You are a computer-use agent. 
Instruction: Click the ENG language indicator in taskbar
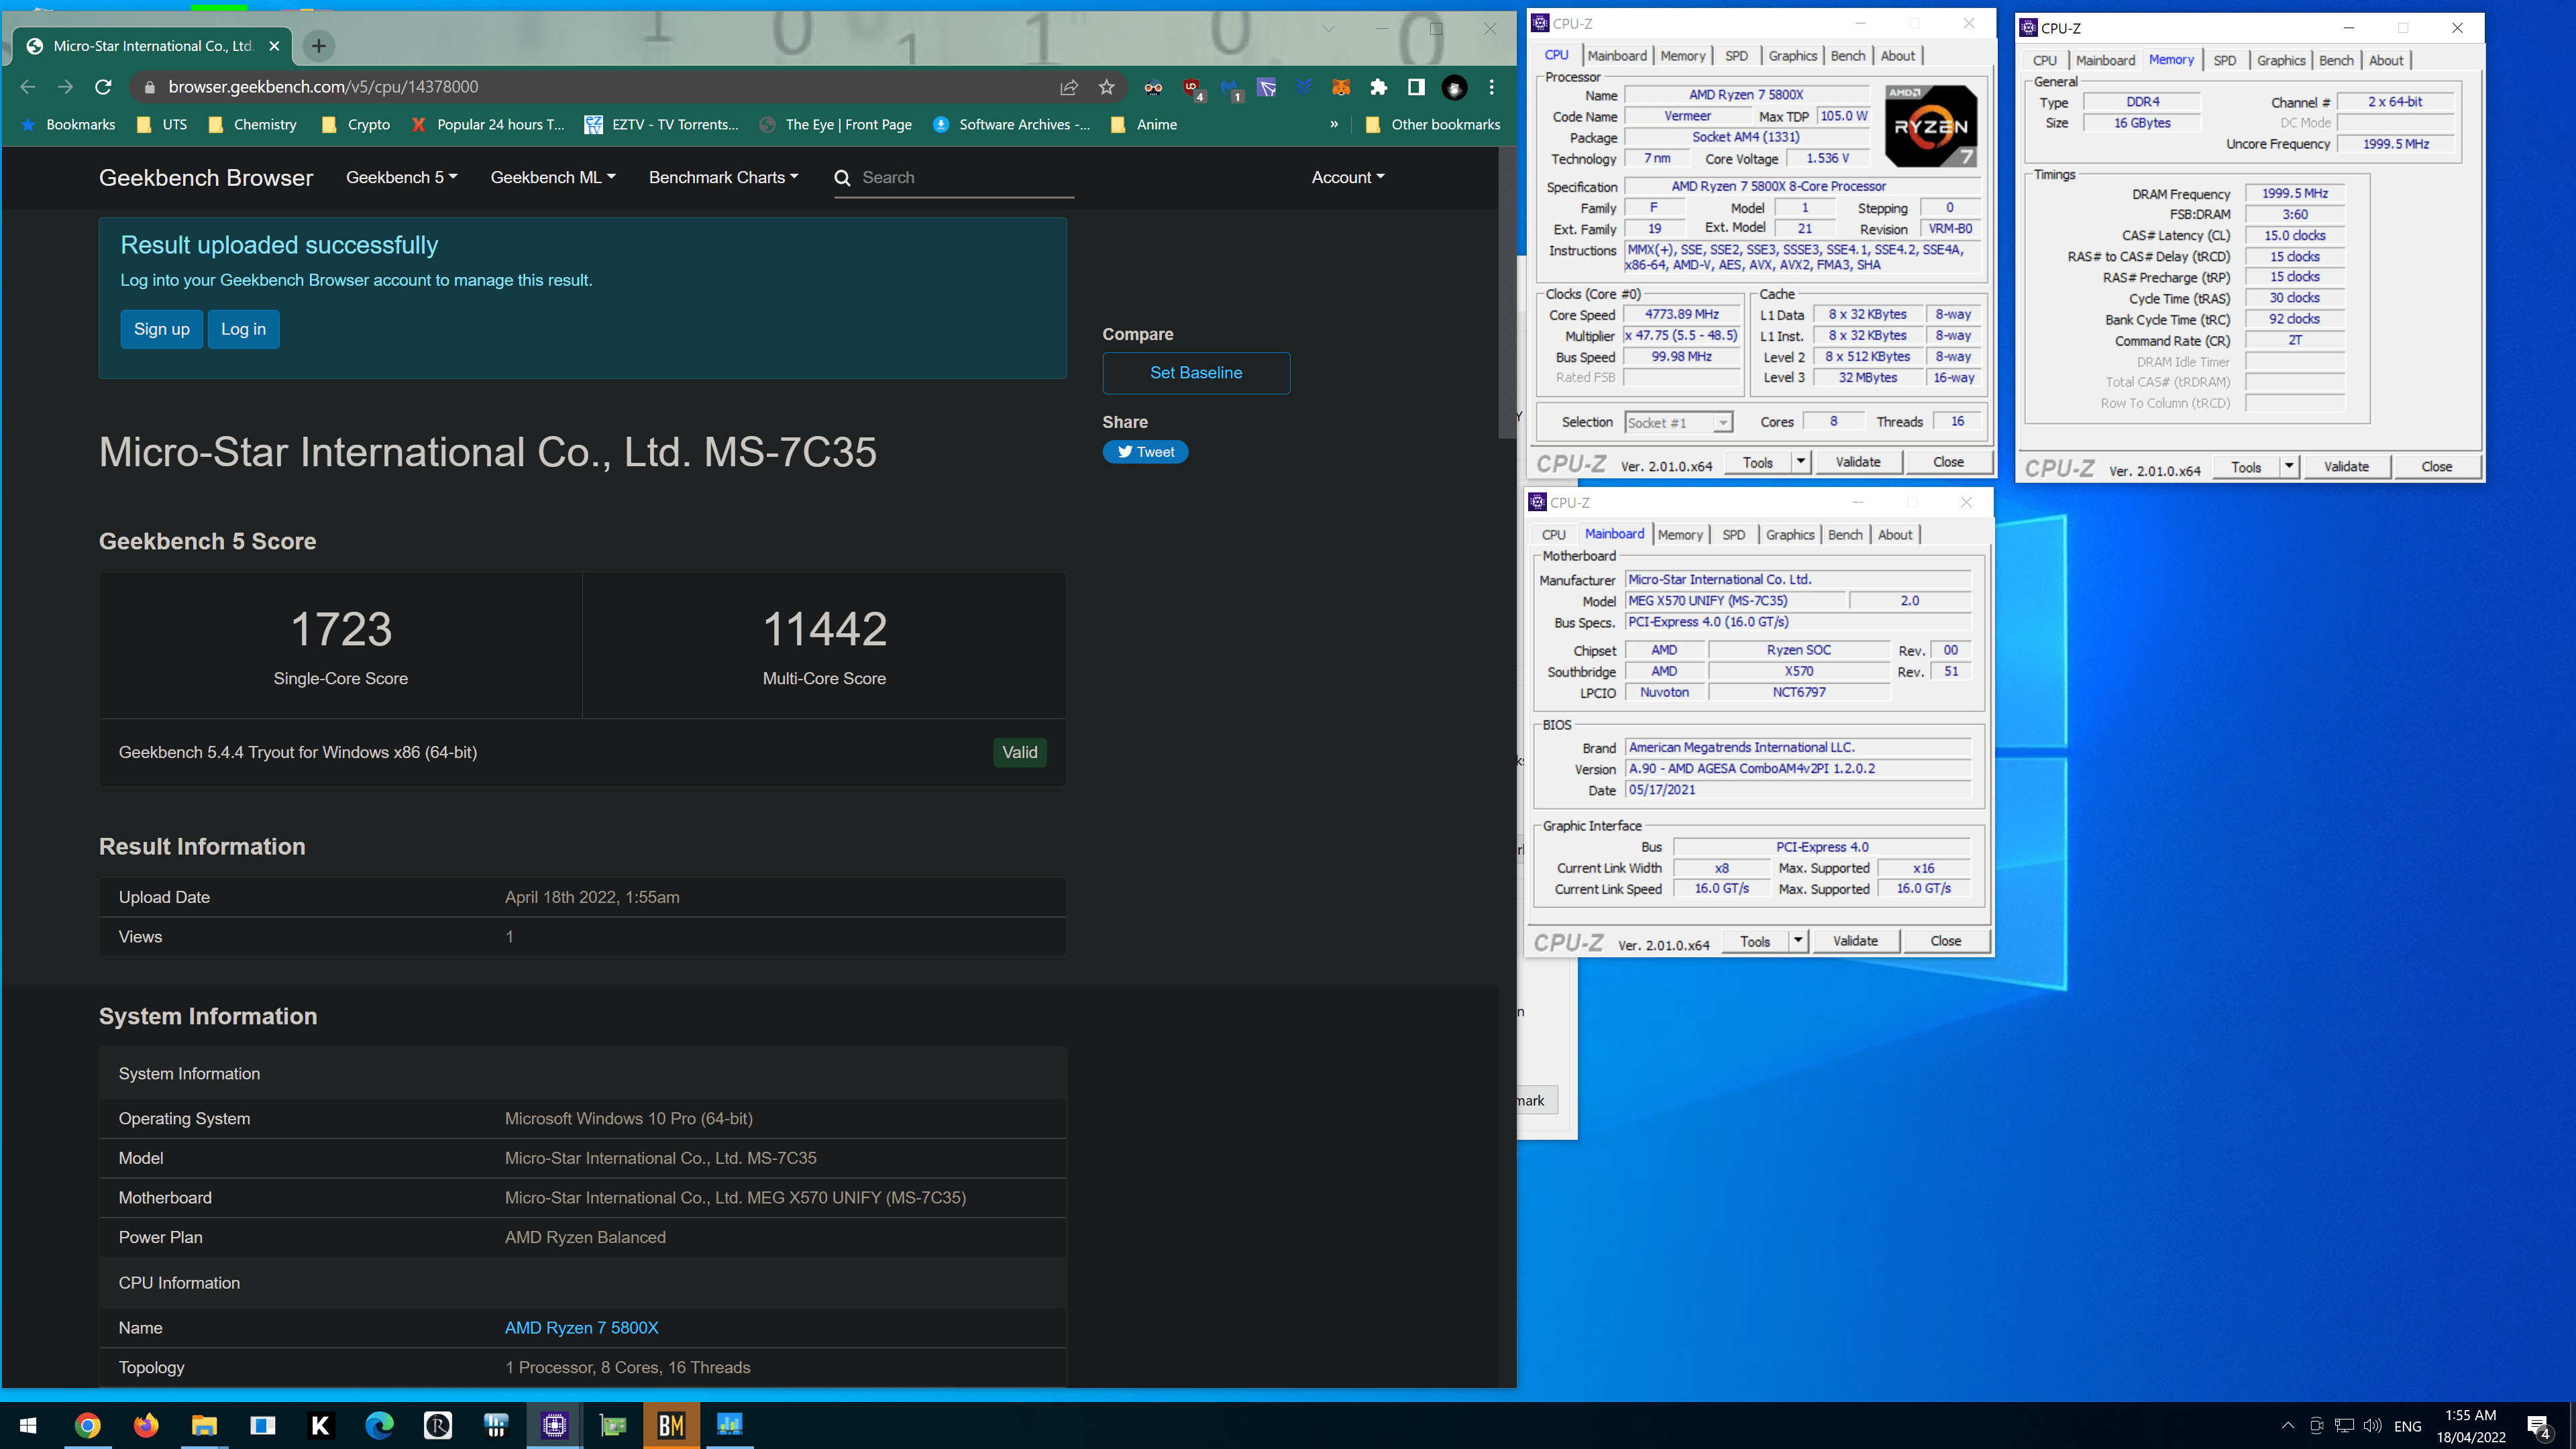[2408, 1426]
